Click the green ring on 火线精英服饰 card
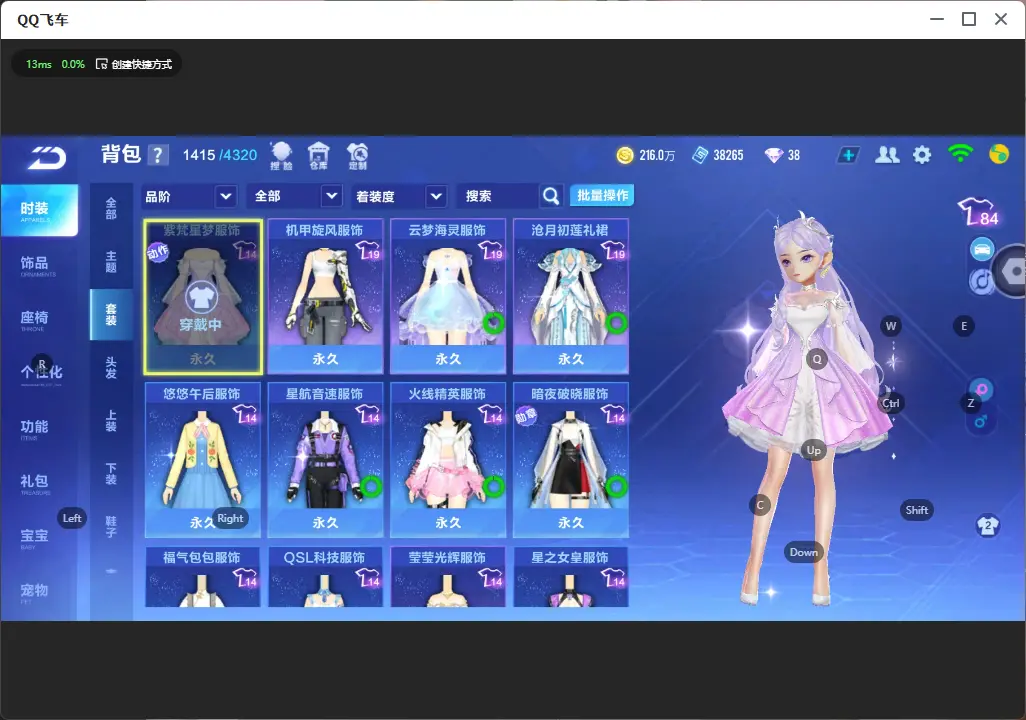Screen dimensions: 1026x720 (493, 486)
